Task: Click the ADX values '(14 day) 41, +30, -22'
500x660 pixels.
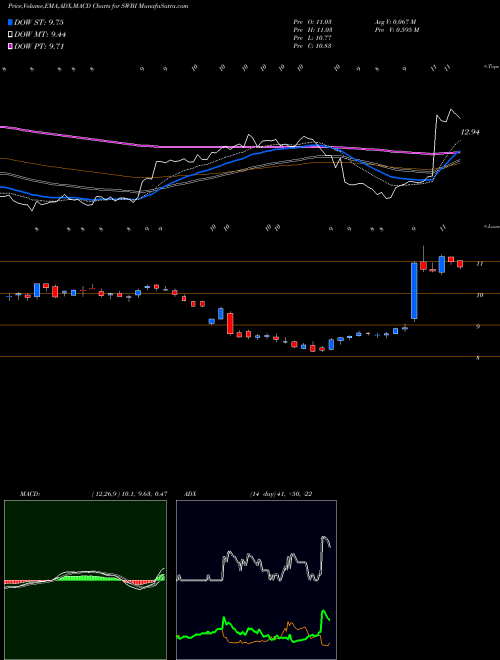Action: [280, 494]
